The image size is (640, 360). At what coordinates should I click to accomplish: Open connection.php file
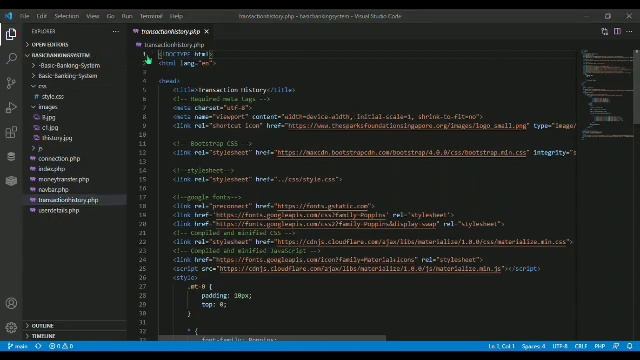(74, 158)
